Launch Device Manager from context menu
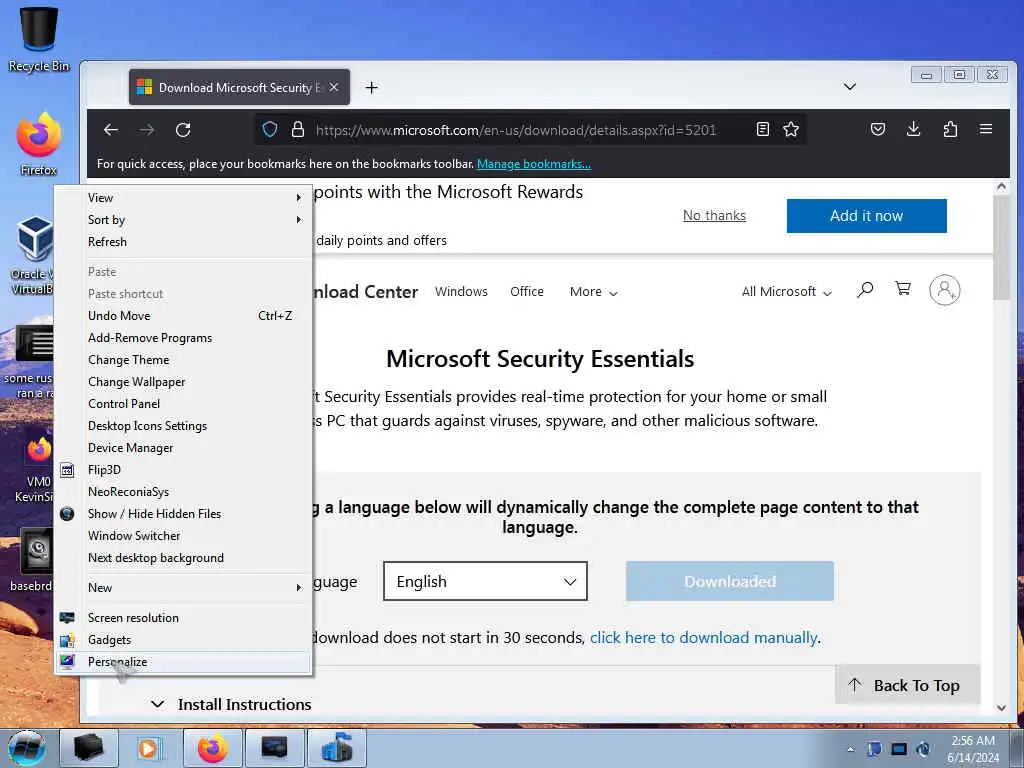Viewport: 1024px width, 768px height. tap(183, 447)
